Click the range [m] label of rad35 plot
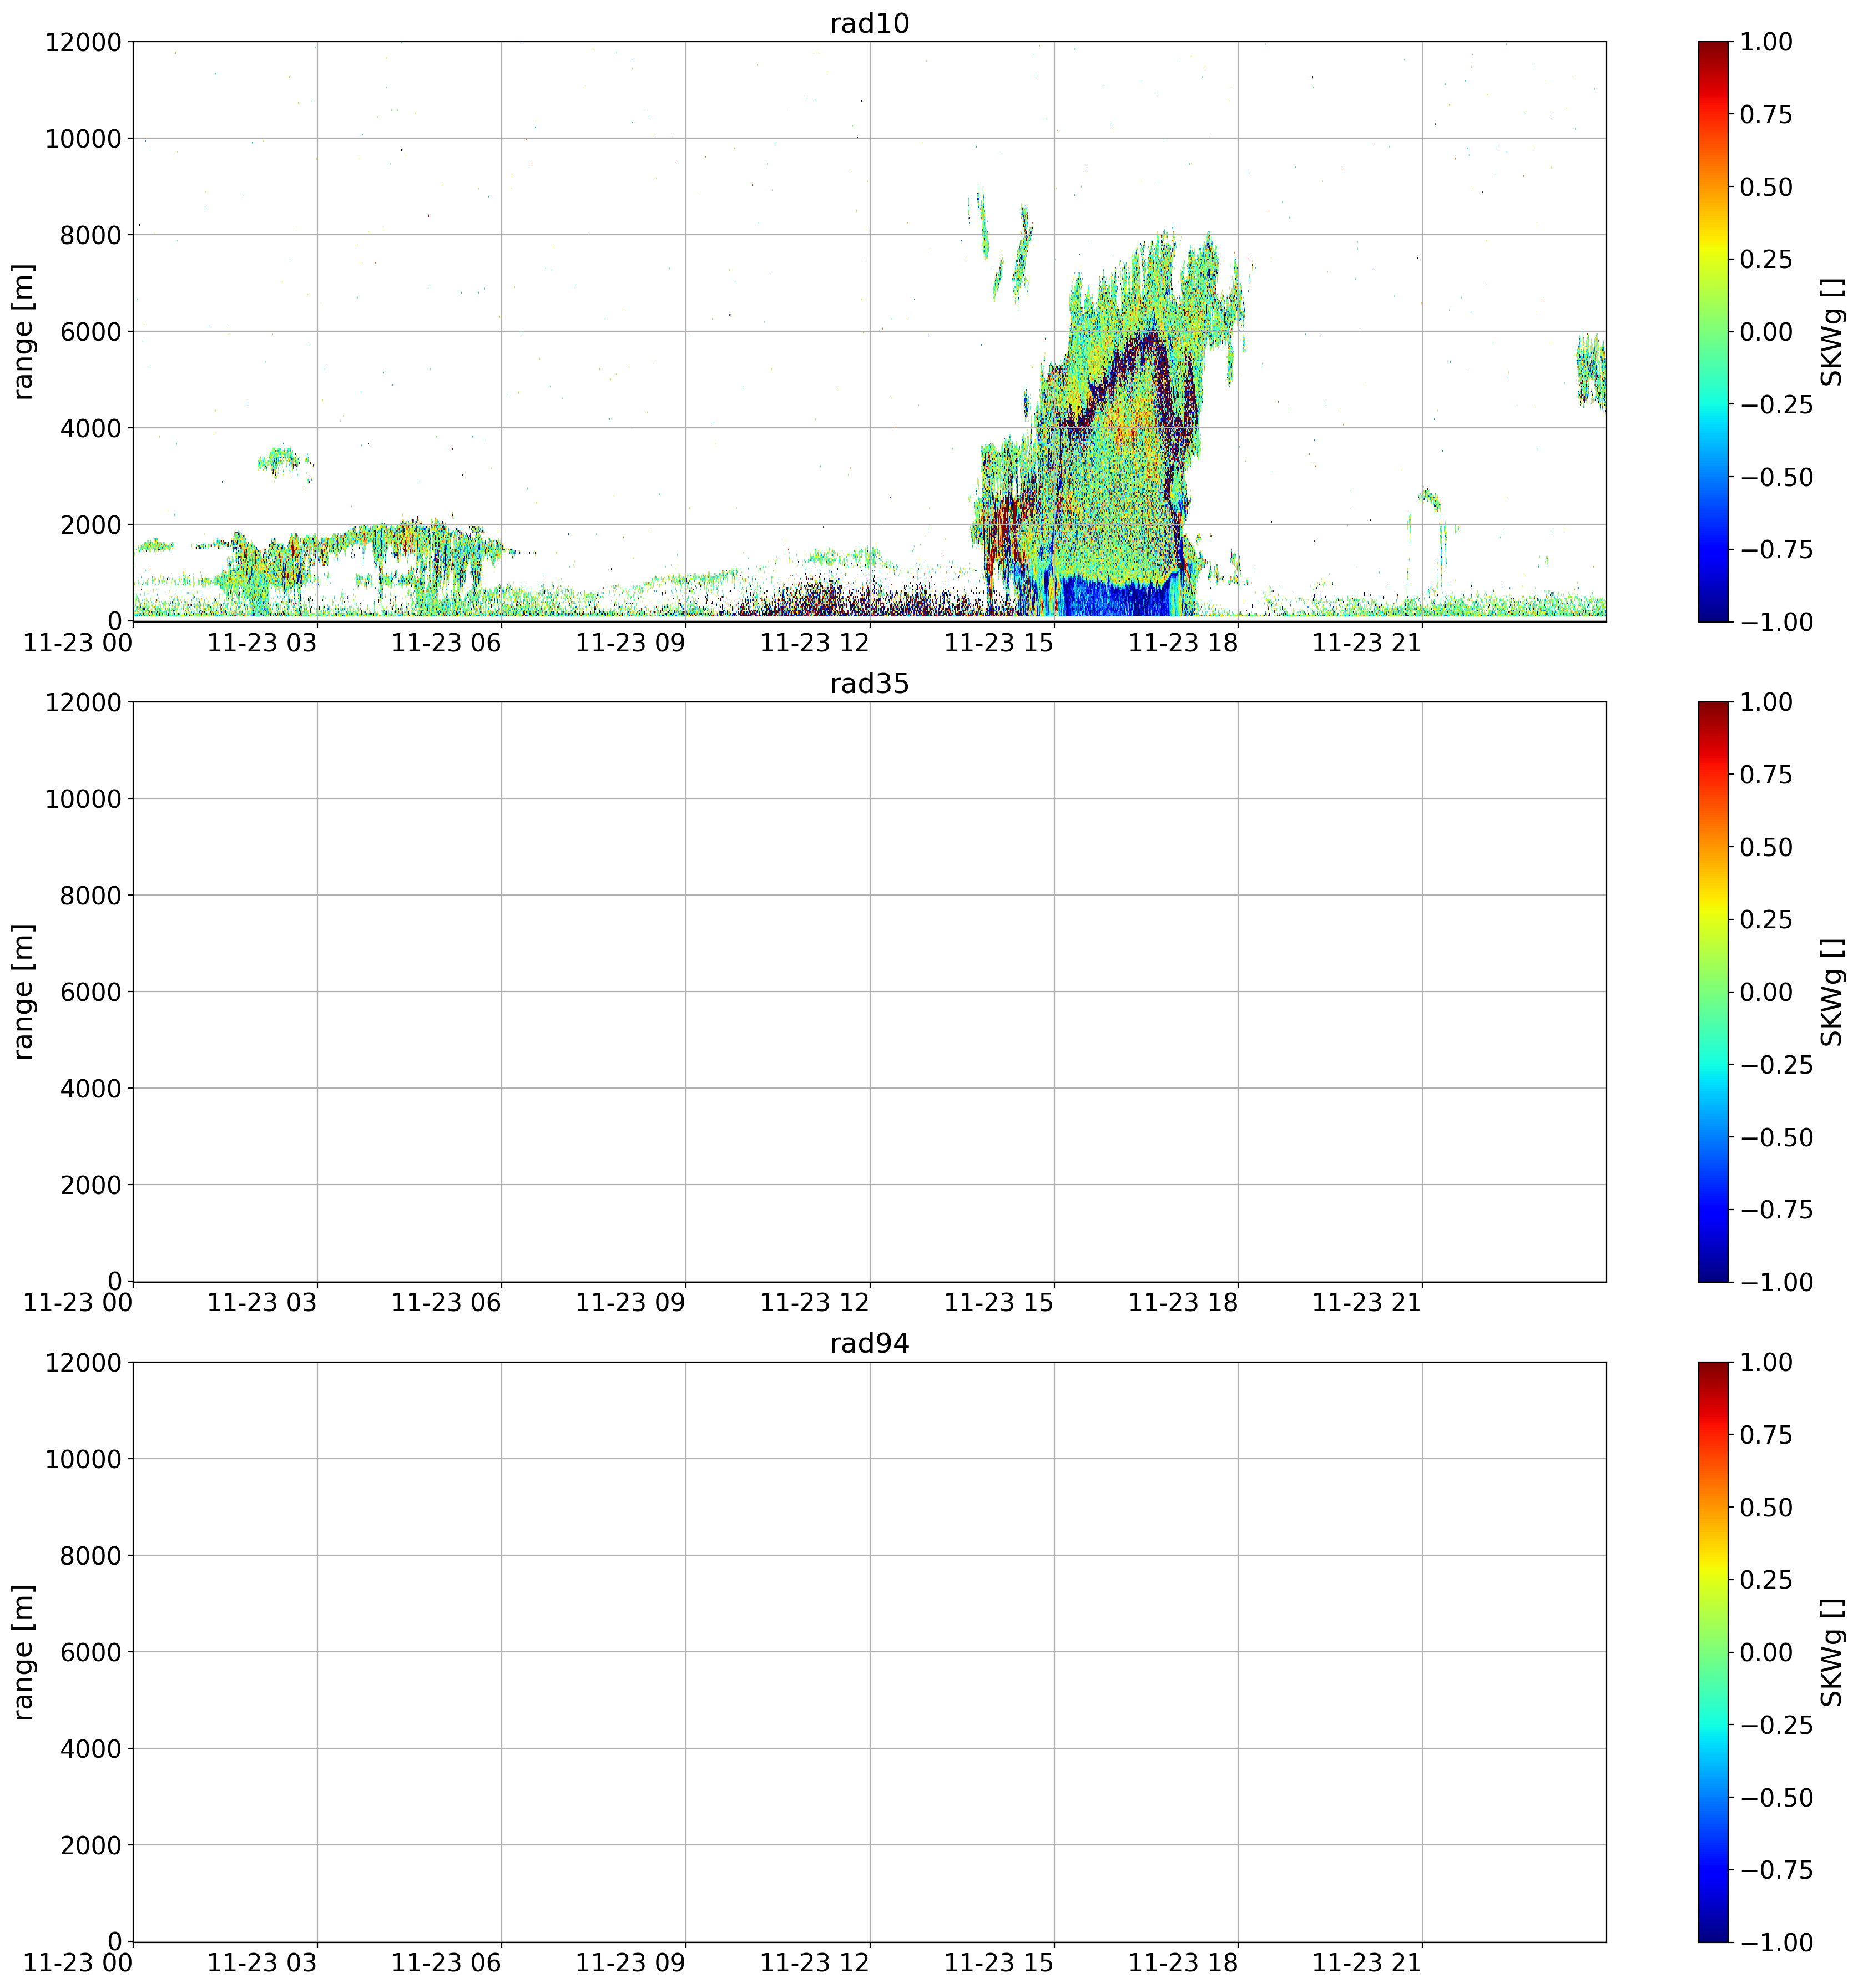This screenshot has height=1988, width=1858. point(24,991)
